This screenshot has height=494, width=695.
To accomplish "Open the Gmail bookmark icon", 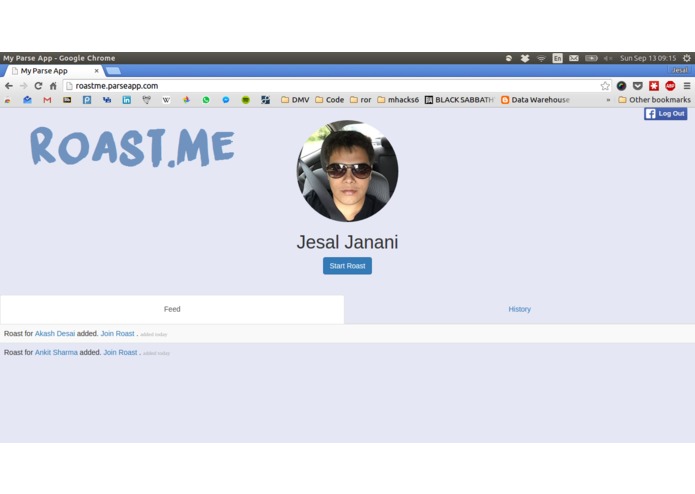I will [x=47, y=100].
